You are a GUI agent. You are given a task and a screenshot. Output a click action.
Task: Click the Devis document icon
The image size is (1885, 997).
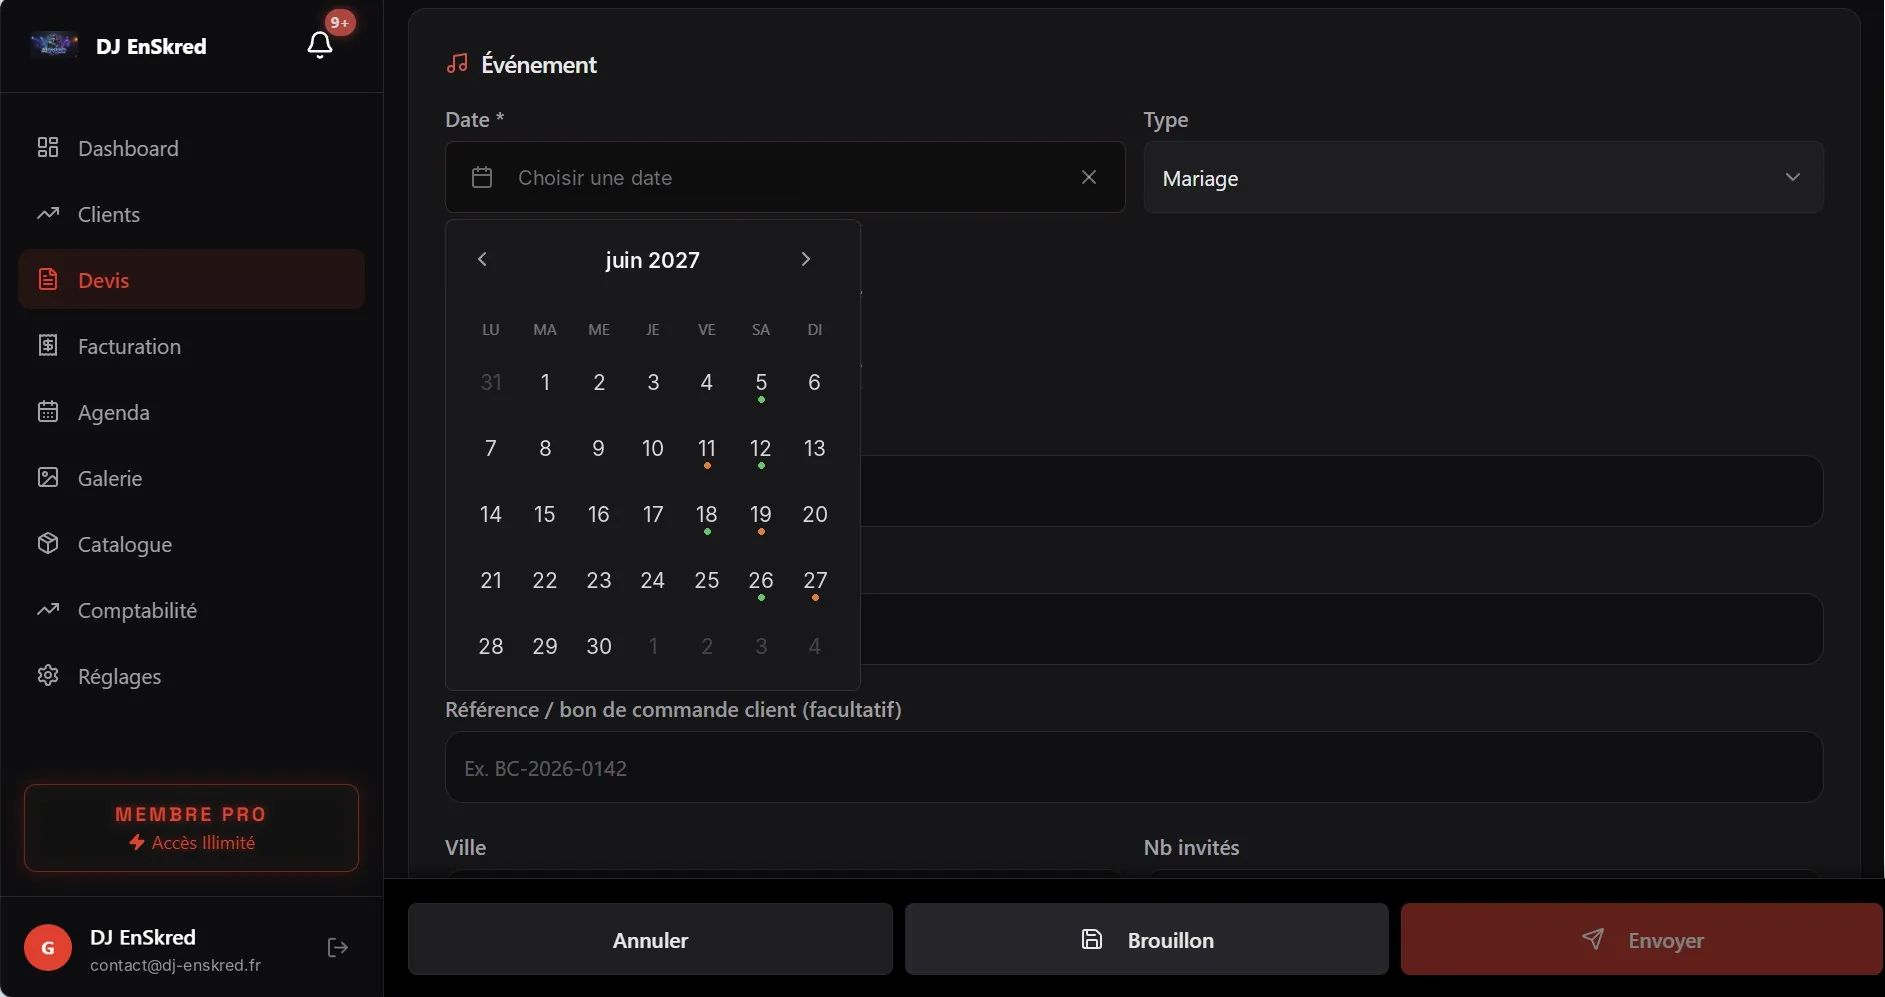[x=48, y=279]
